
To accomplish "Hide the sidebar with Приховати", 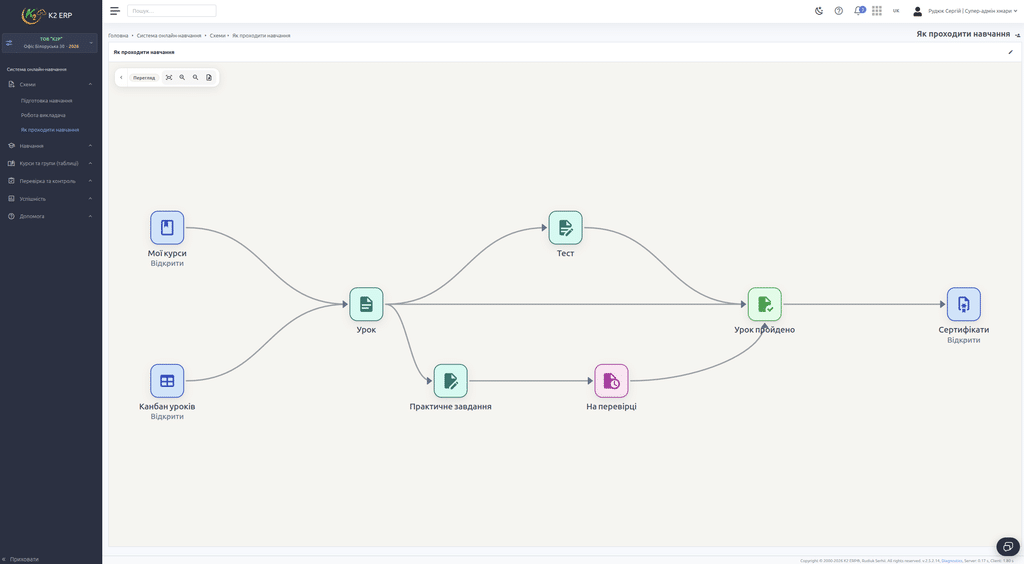I will [x=21, y=559].
